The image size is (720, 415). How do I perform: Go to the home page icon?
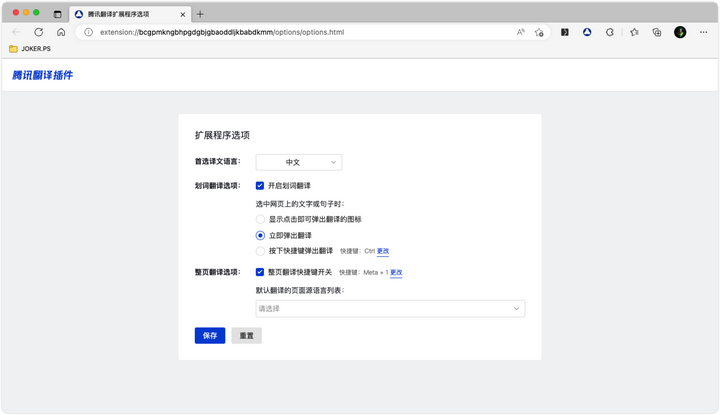[61, 32]
